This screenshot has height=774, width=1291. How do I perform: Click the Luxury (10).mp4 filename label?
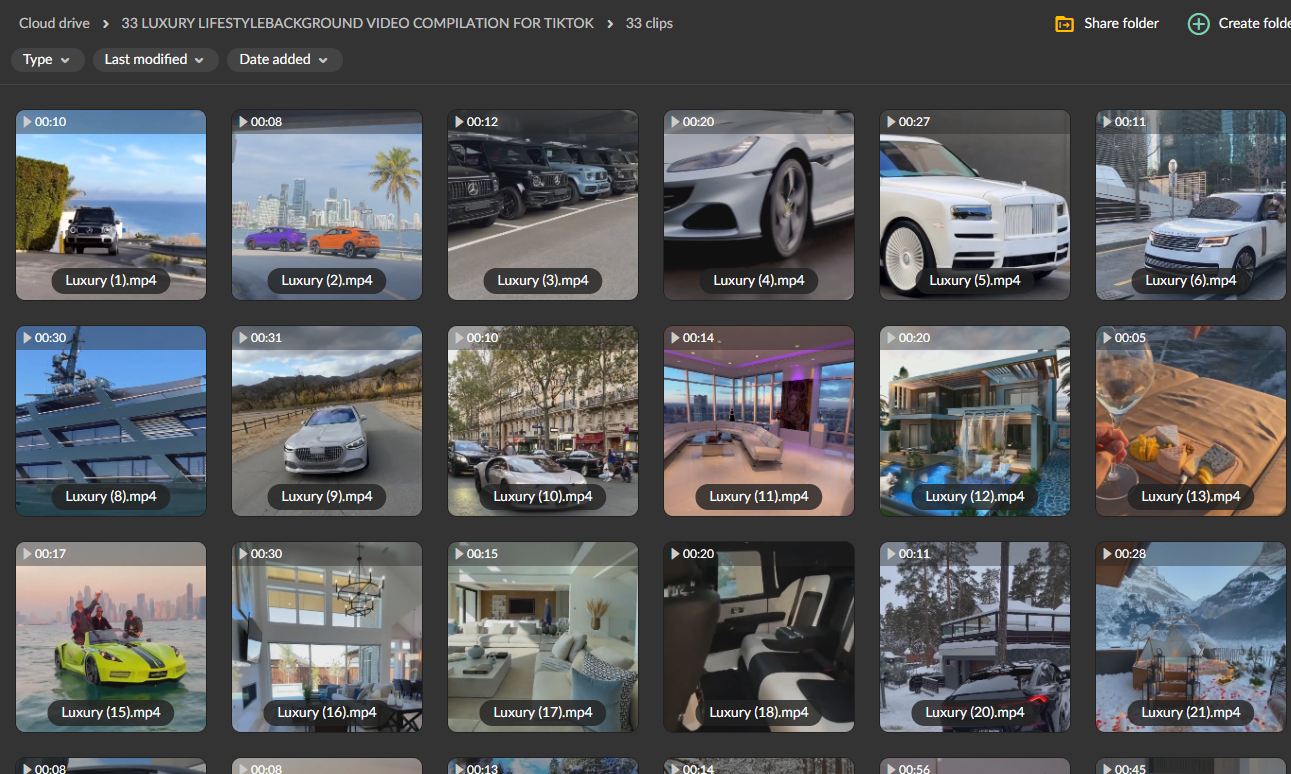point(543,496)
